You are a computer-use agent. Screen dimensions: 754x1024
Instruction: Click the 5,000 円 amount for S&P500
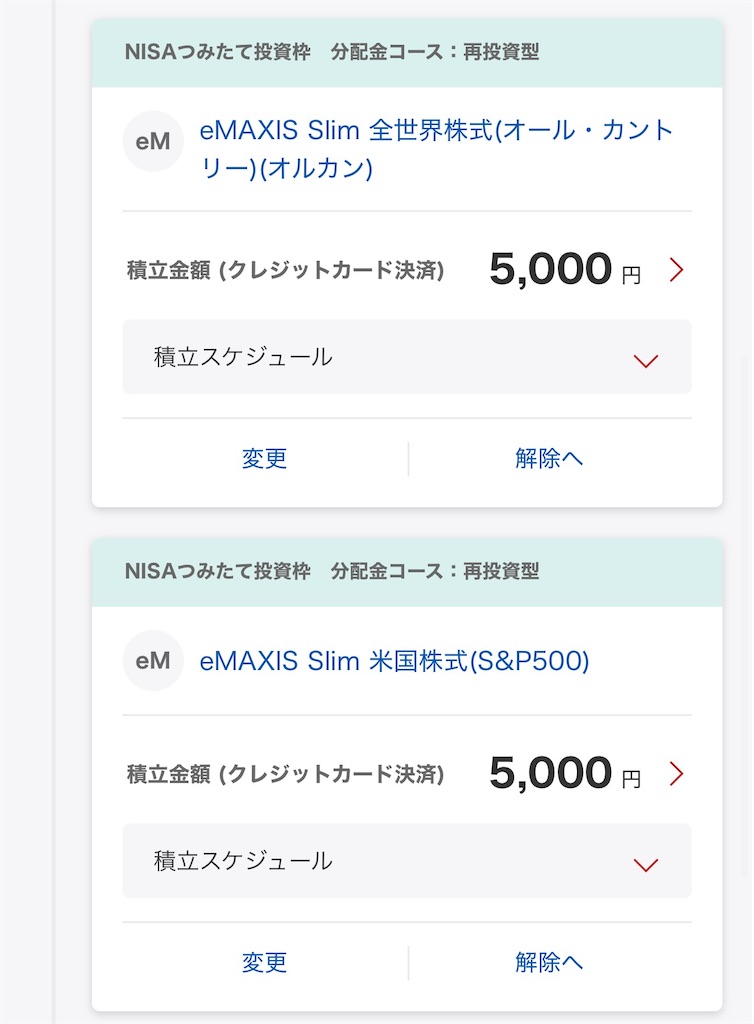click(565, 773)
